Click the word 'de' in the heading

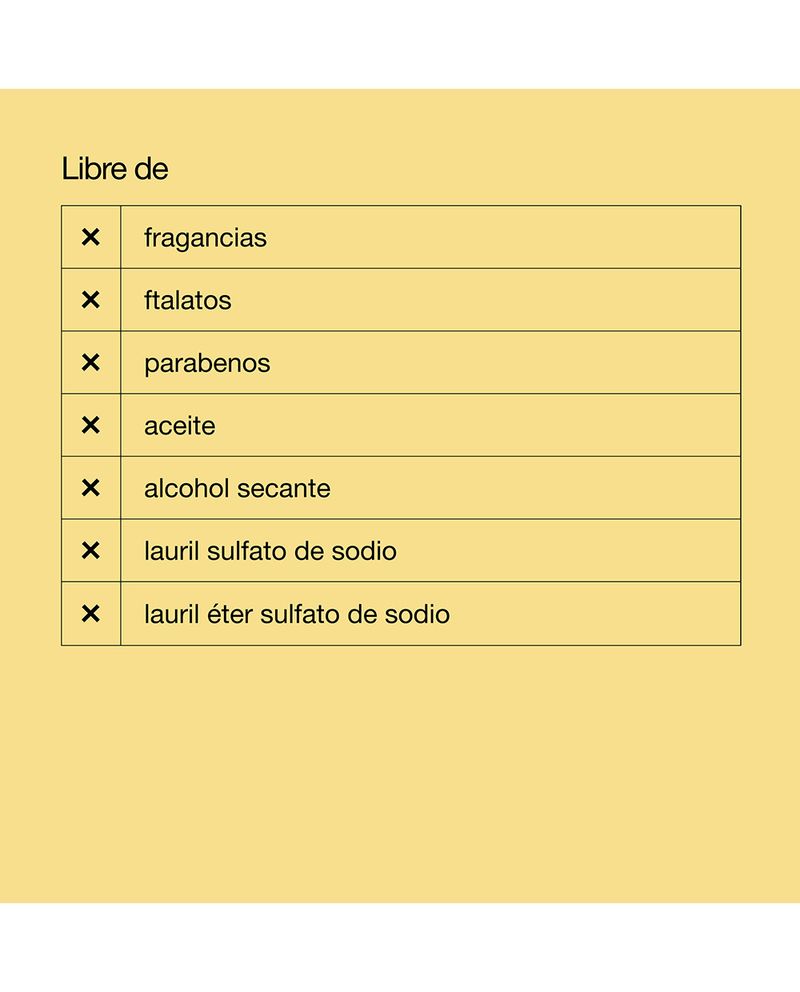click(x=151, y=169)
